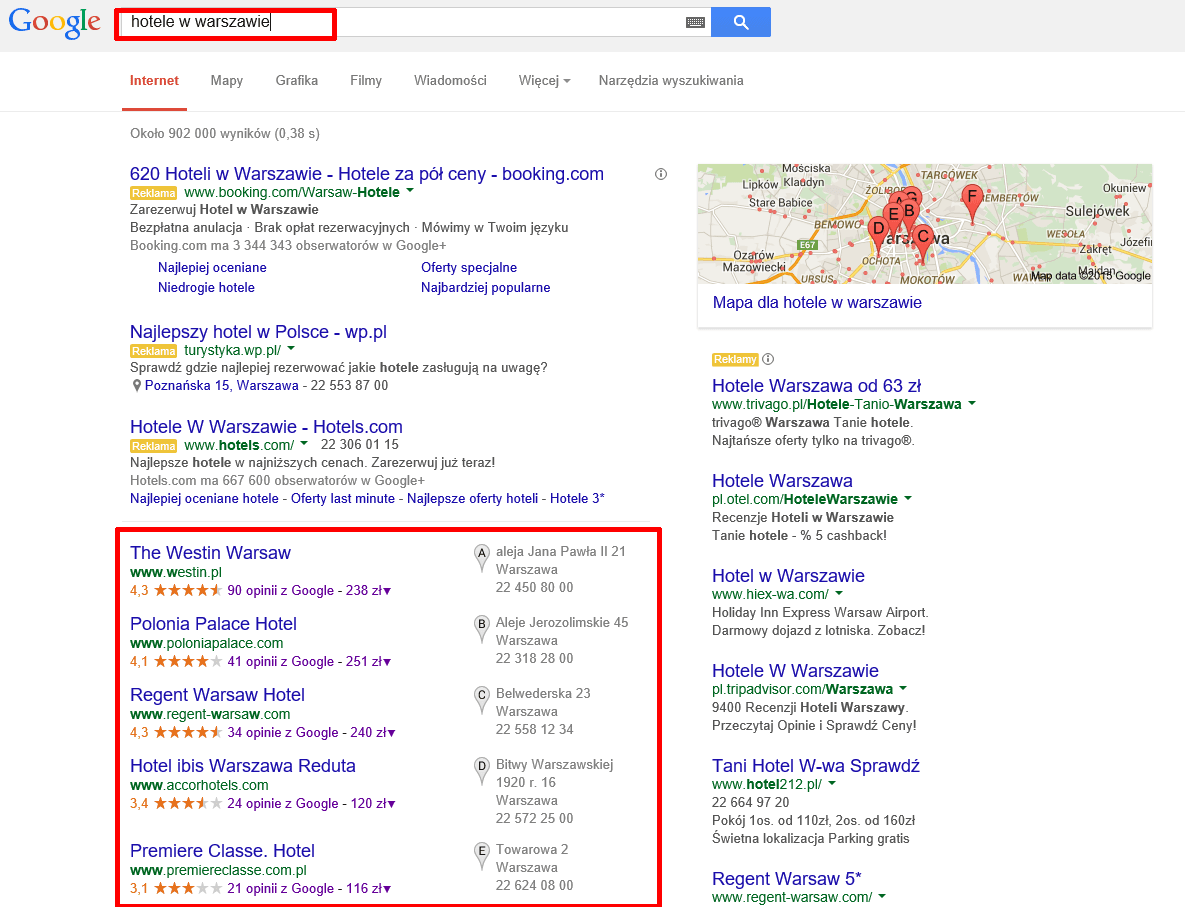Open 34 opinie z Google reviews link
The height and width of the screenshot is (907, 1185).
point(283,732)
